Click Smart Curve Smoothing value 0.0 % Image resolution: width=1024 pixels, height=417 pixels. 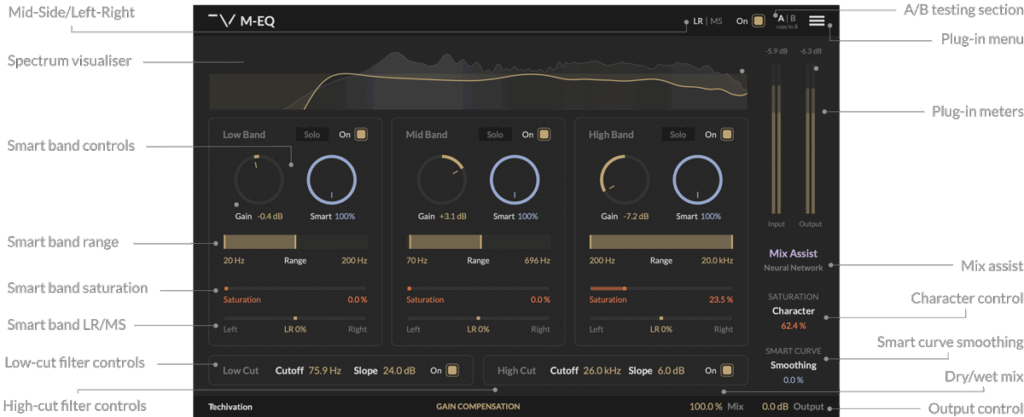793,380
